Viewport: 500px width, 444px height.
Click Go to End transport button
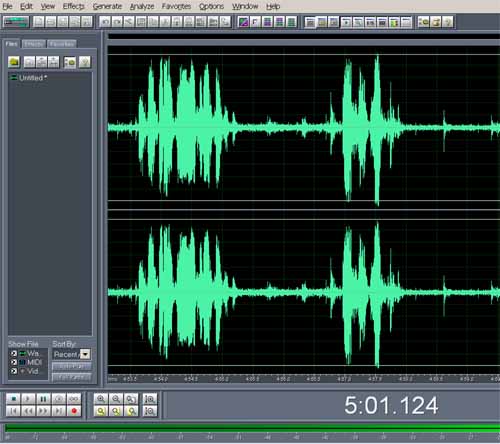coord(59,411)
